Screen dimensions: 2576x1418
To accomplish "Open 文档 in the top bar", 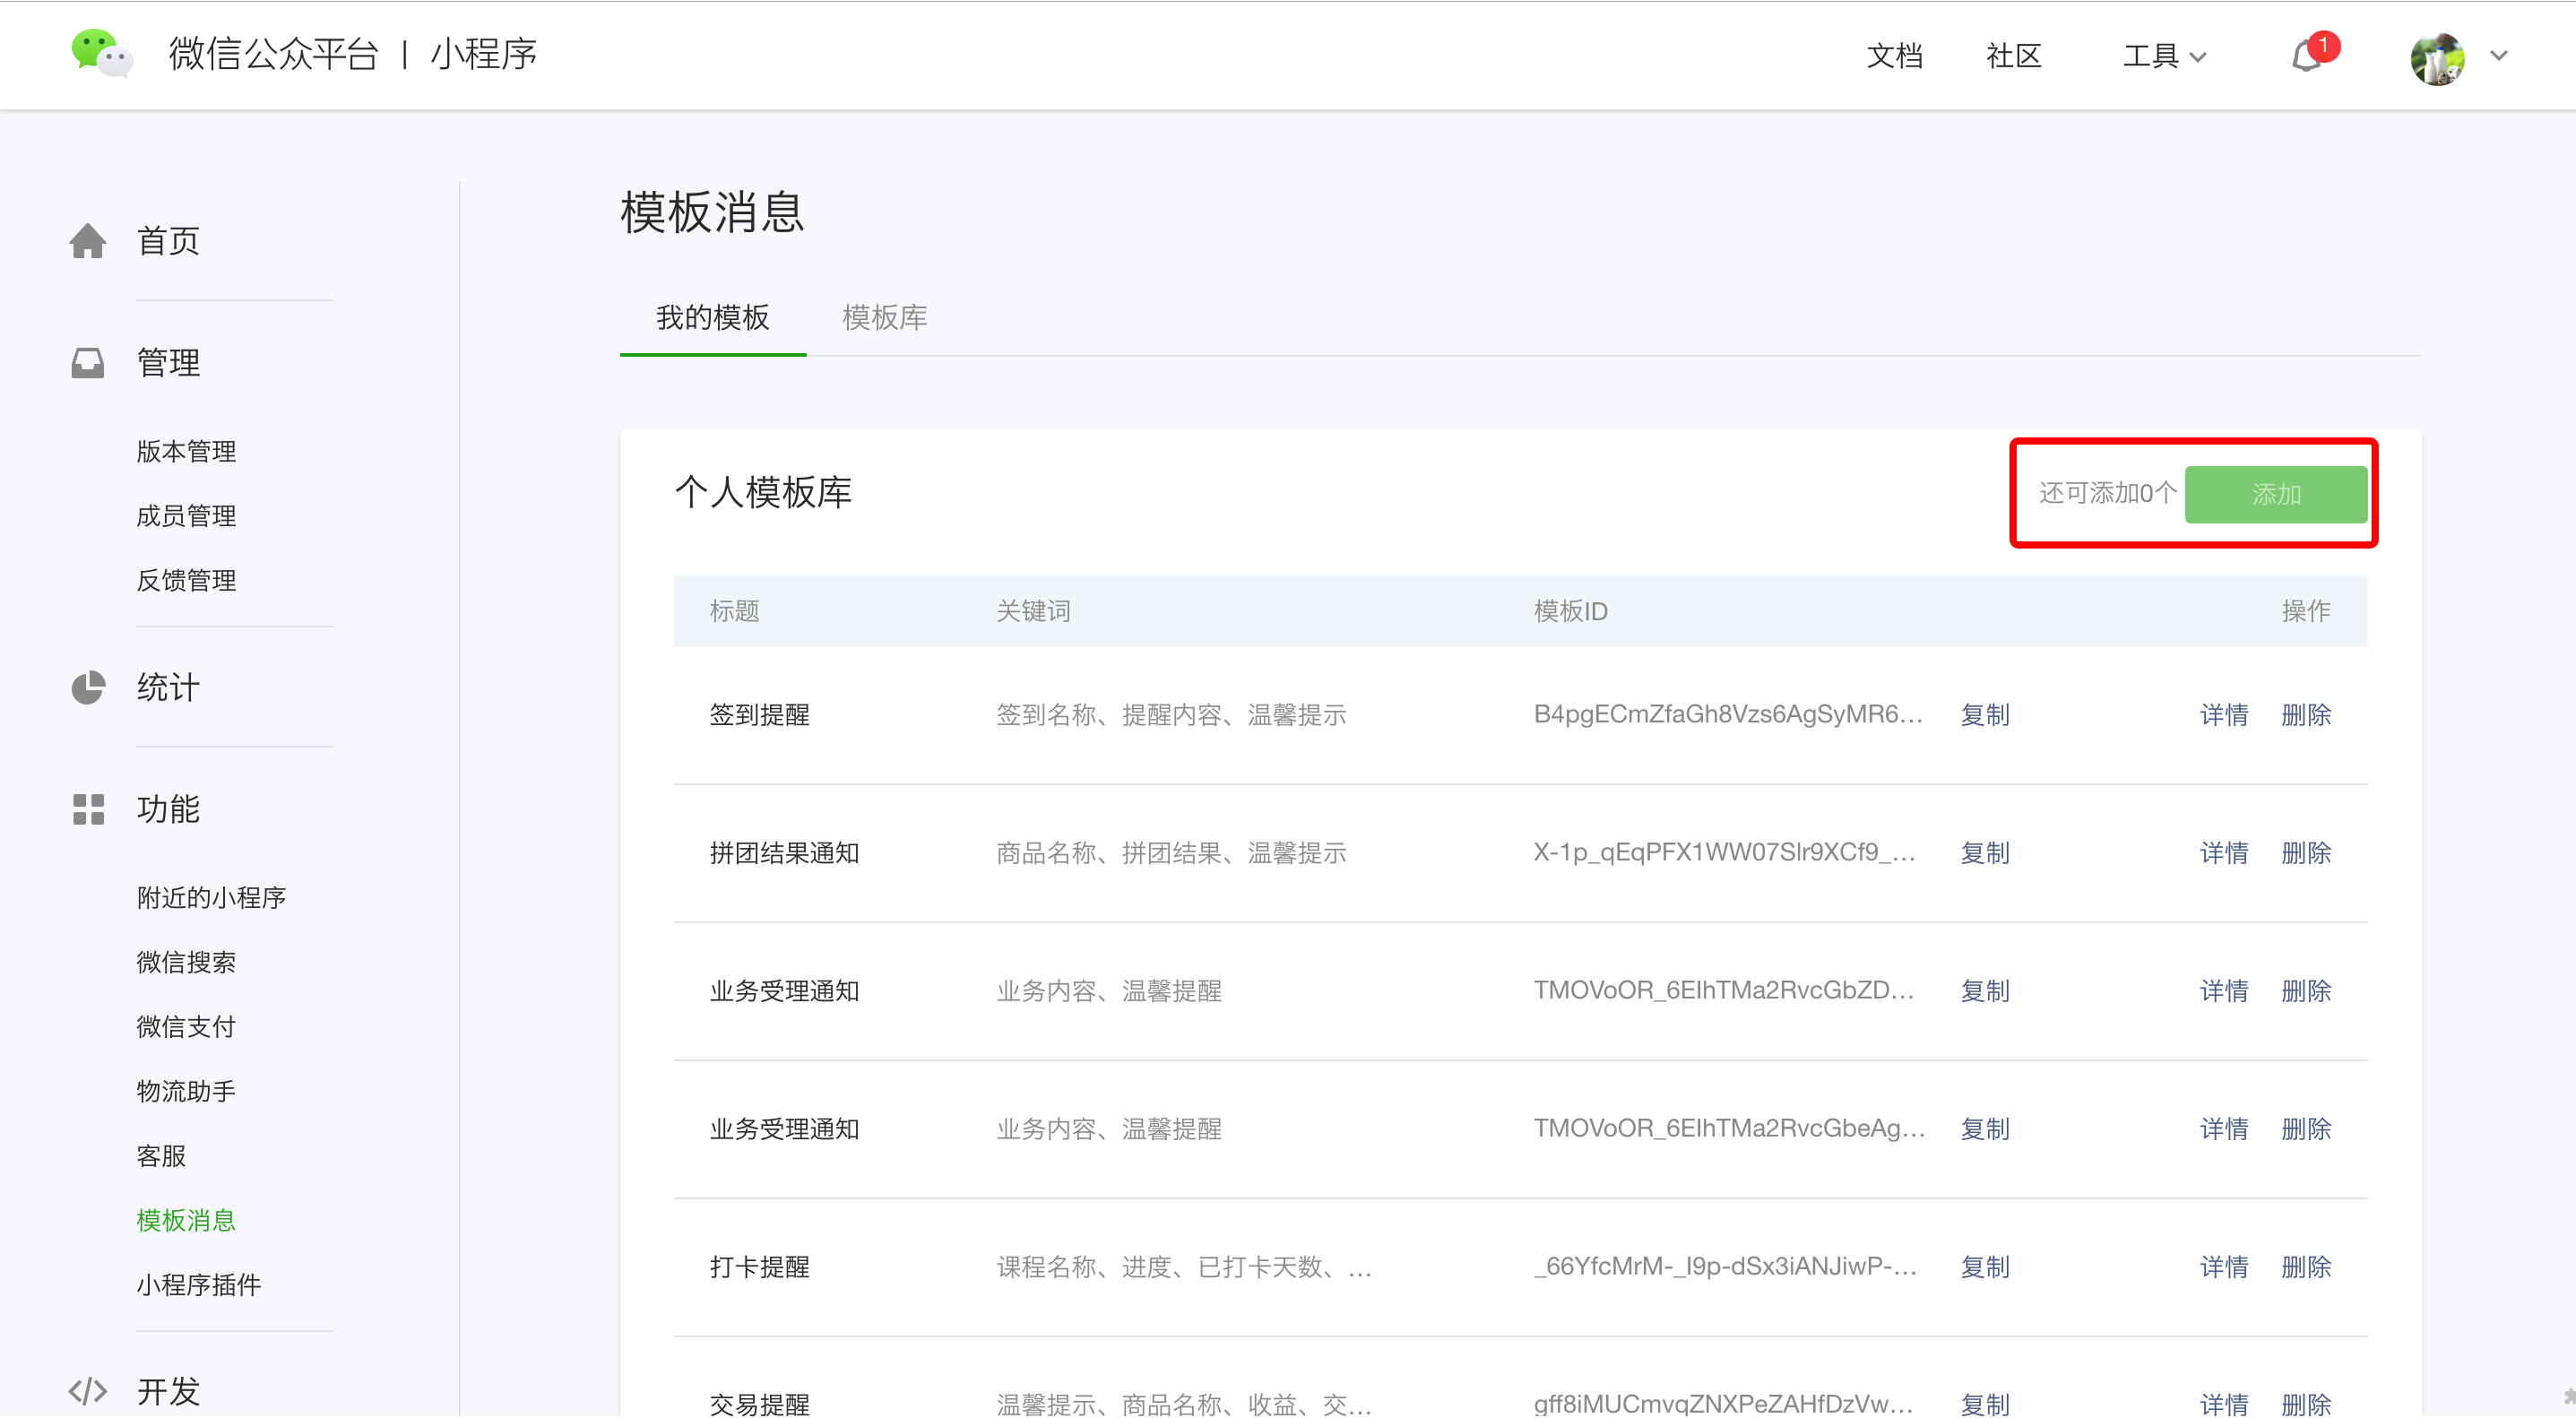I will pyautogui.click(x=1894, y=56).
